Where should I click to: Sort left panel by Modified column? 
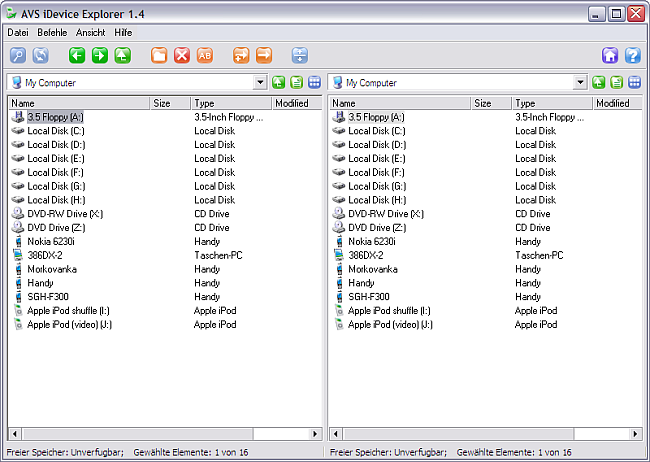pyautogui.click(x=297, y=103)
